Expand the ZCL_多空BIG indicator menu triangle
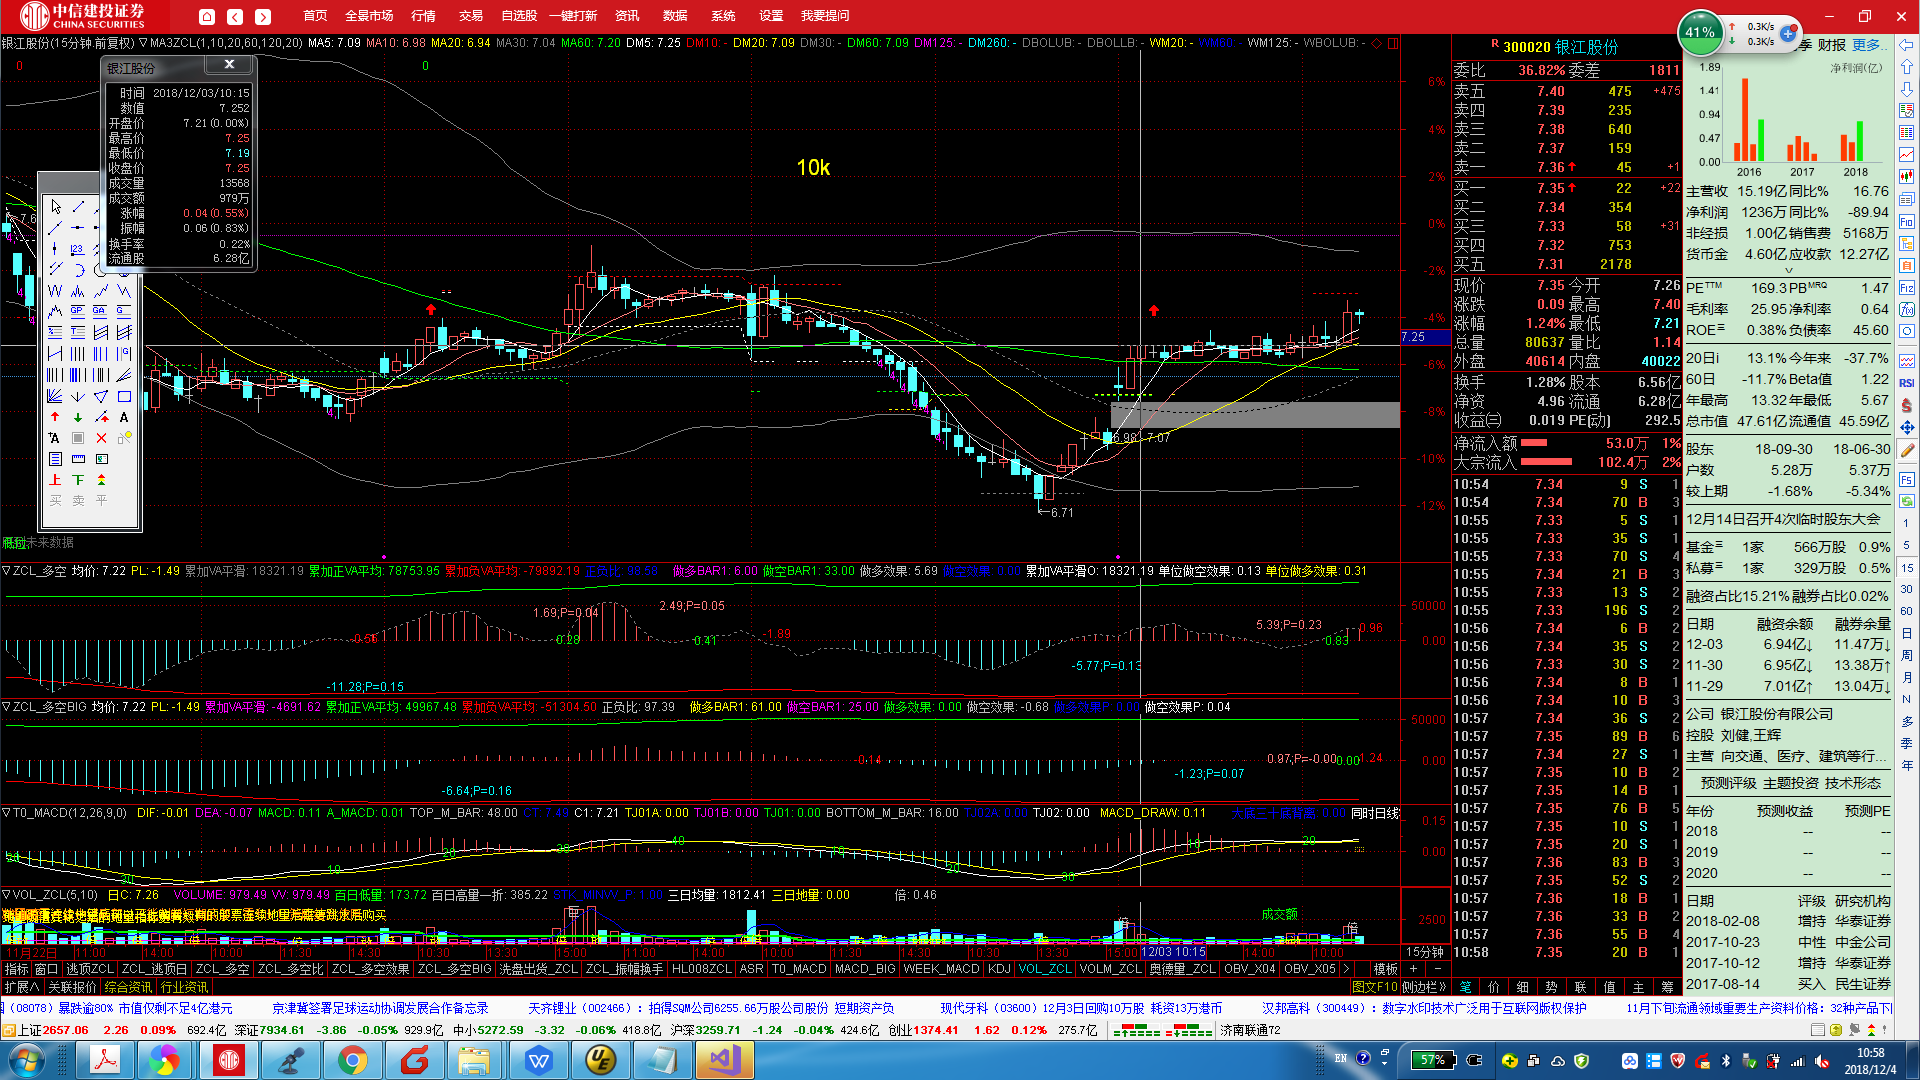 pos(7,707)
